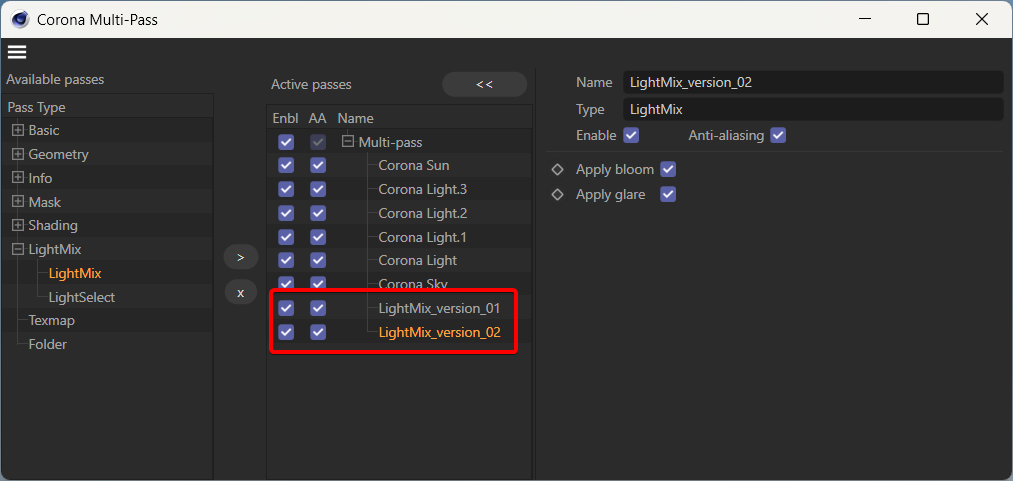
Task: Open the hamburger menu icon
Action: pyautogui.click(x=17, y=52)
